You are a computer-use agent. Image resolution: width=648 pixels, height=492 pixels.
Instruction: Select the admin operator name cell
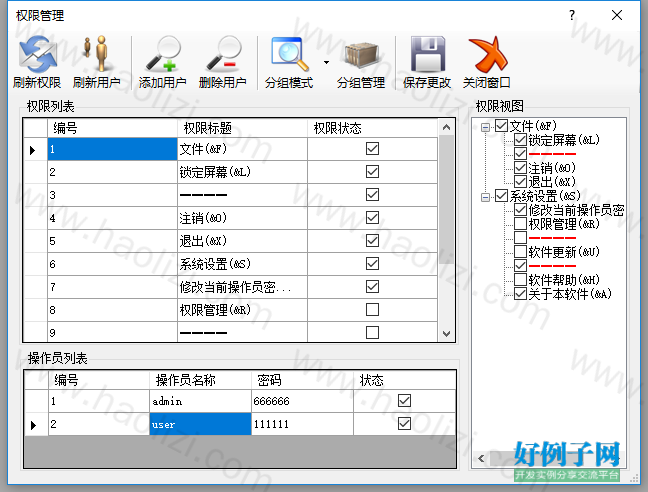point(200,401)
